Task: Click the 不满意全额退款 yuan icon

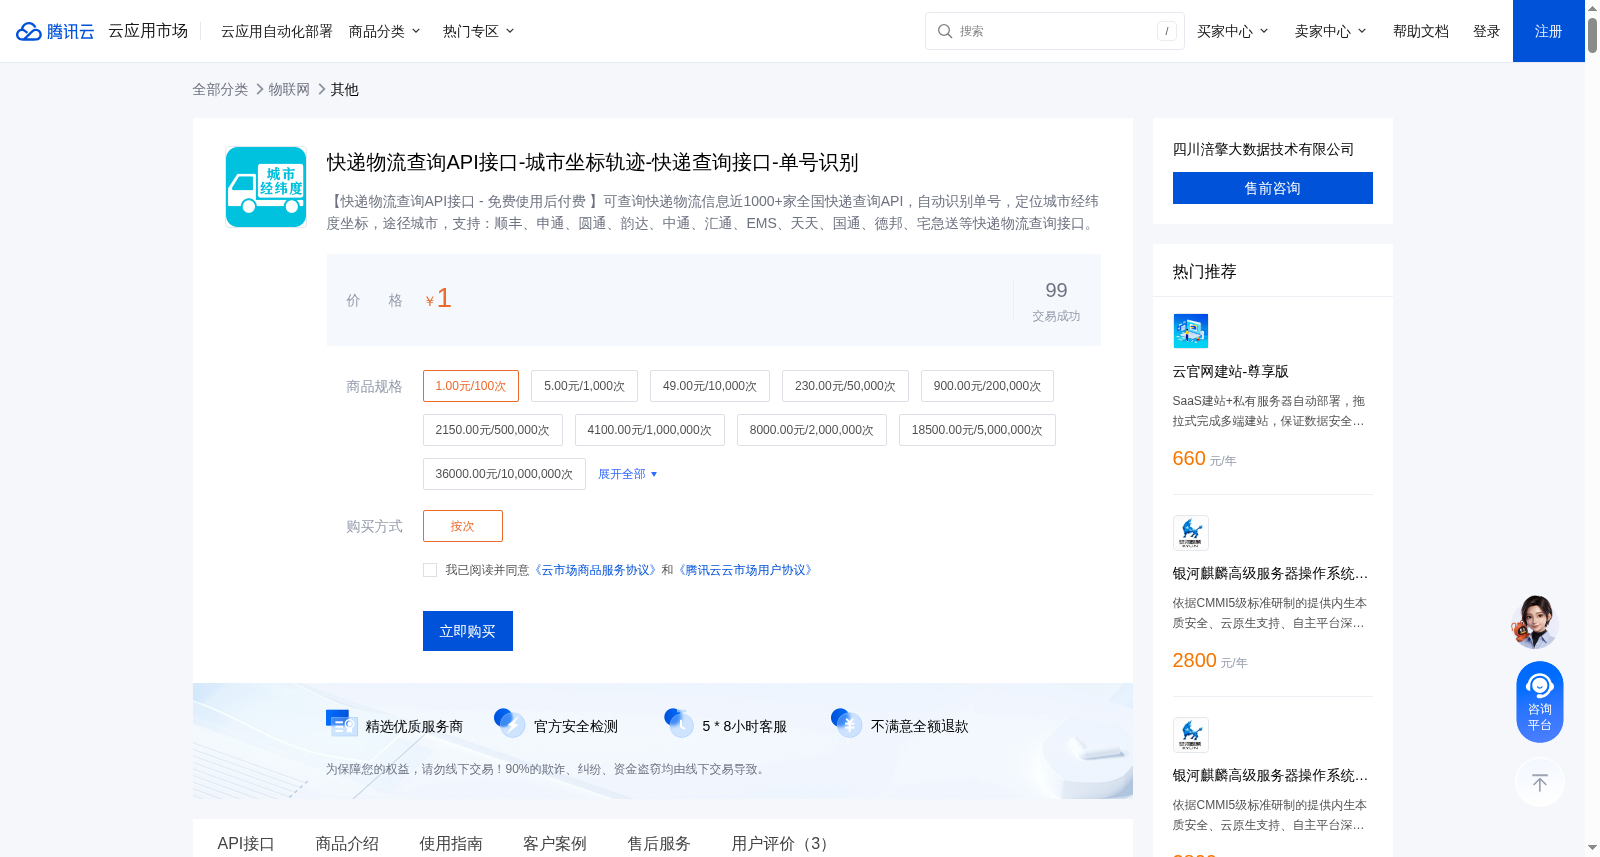Action: tap(847, 723)
